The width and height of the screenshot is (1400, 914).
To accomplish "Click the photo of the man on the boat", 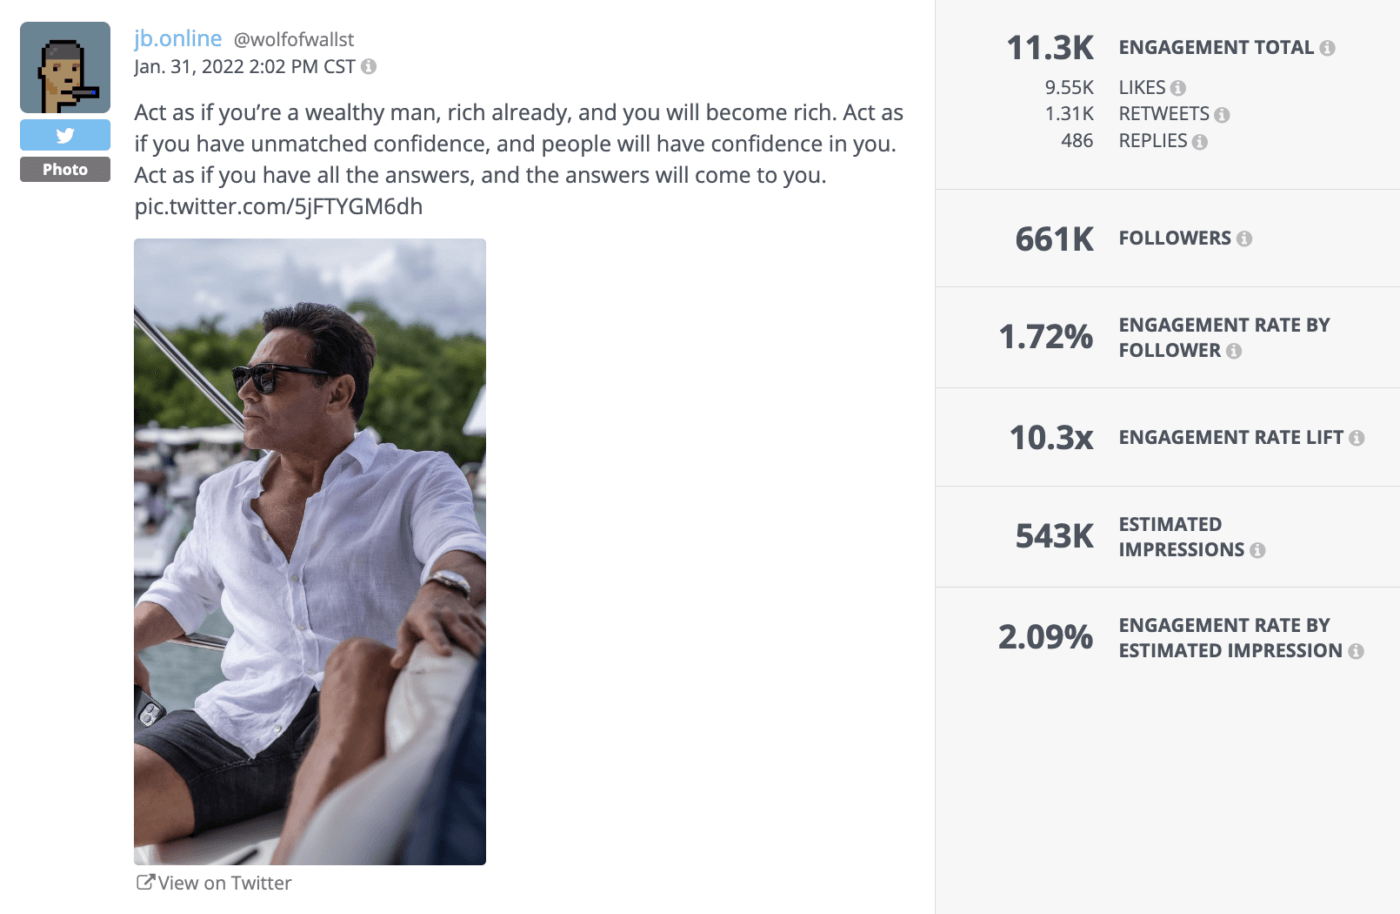I will point(309,550).
